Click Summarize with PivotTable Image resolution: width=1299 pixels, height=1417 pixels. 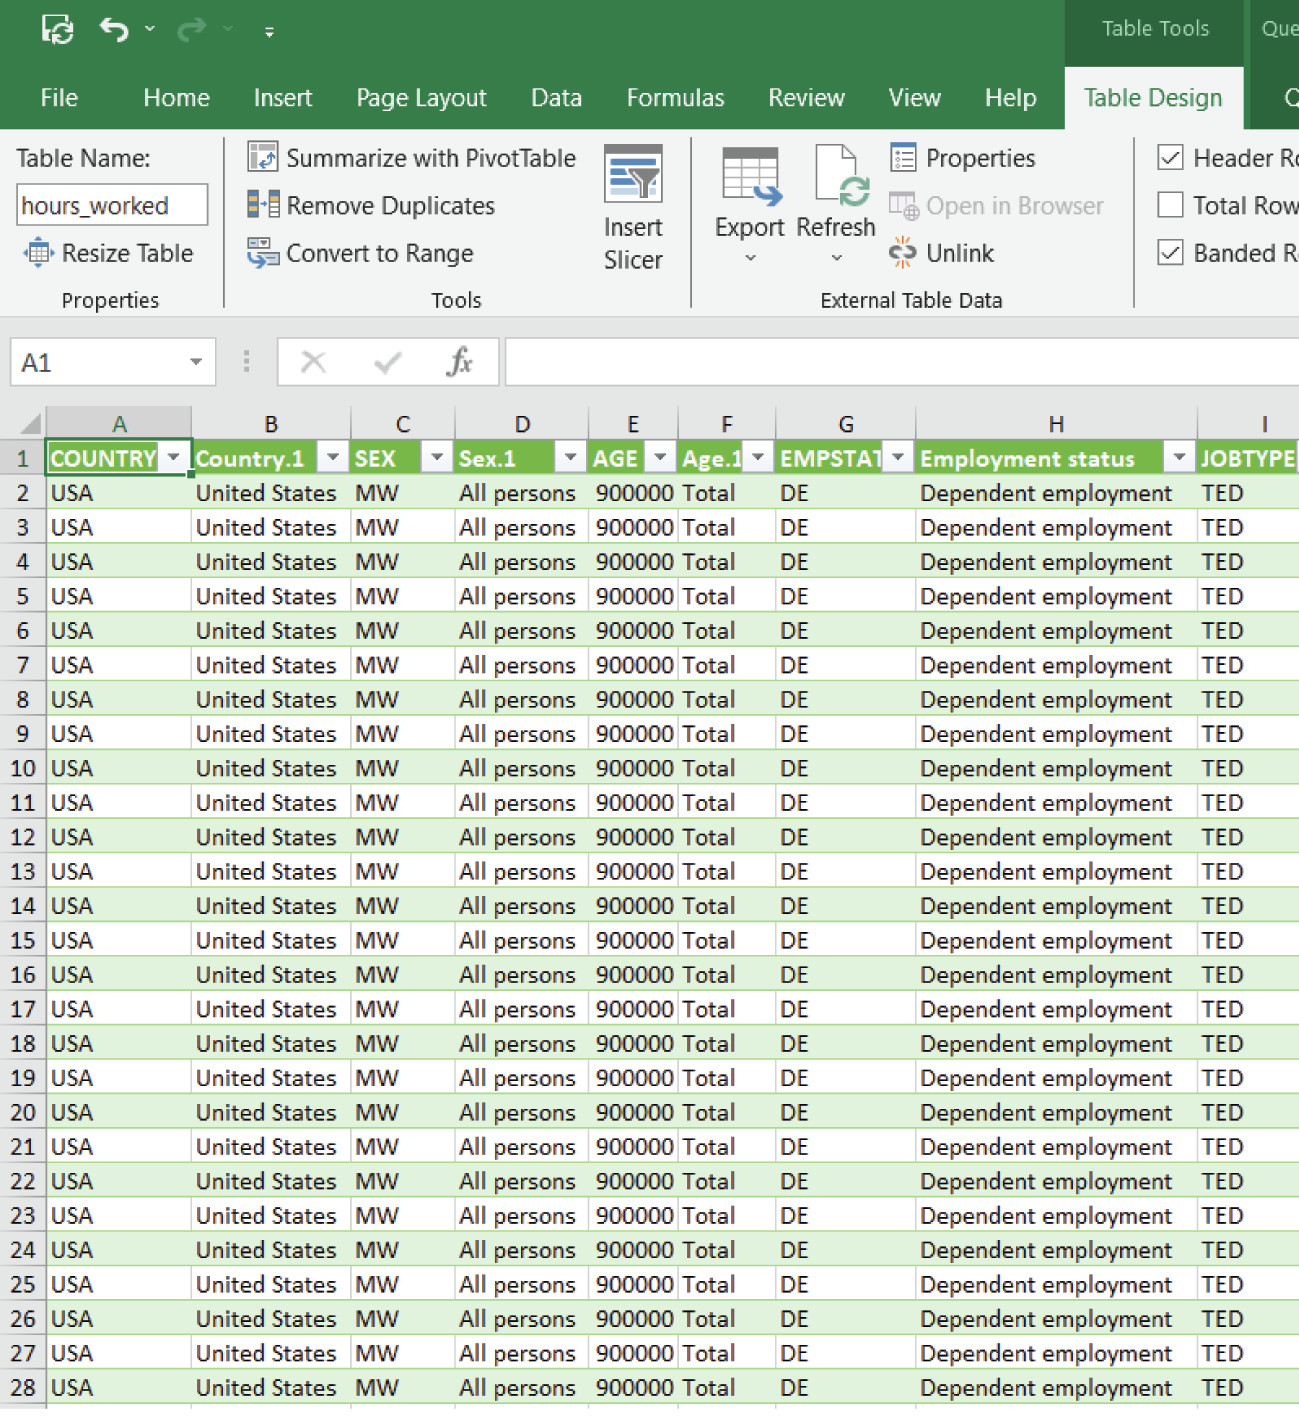click(x=413, y=158)
